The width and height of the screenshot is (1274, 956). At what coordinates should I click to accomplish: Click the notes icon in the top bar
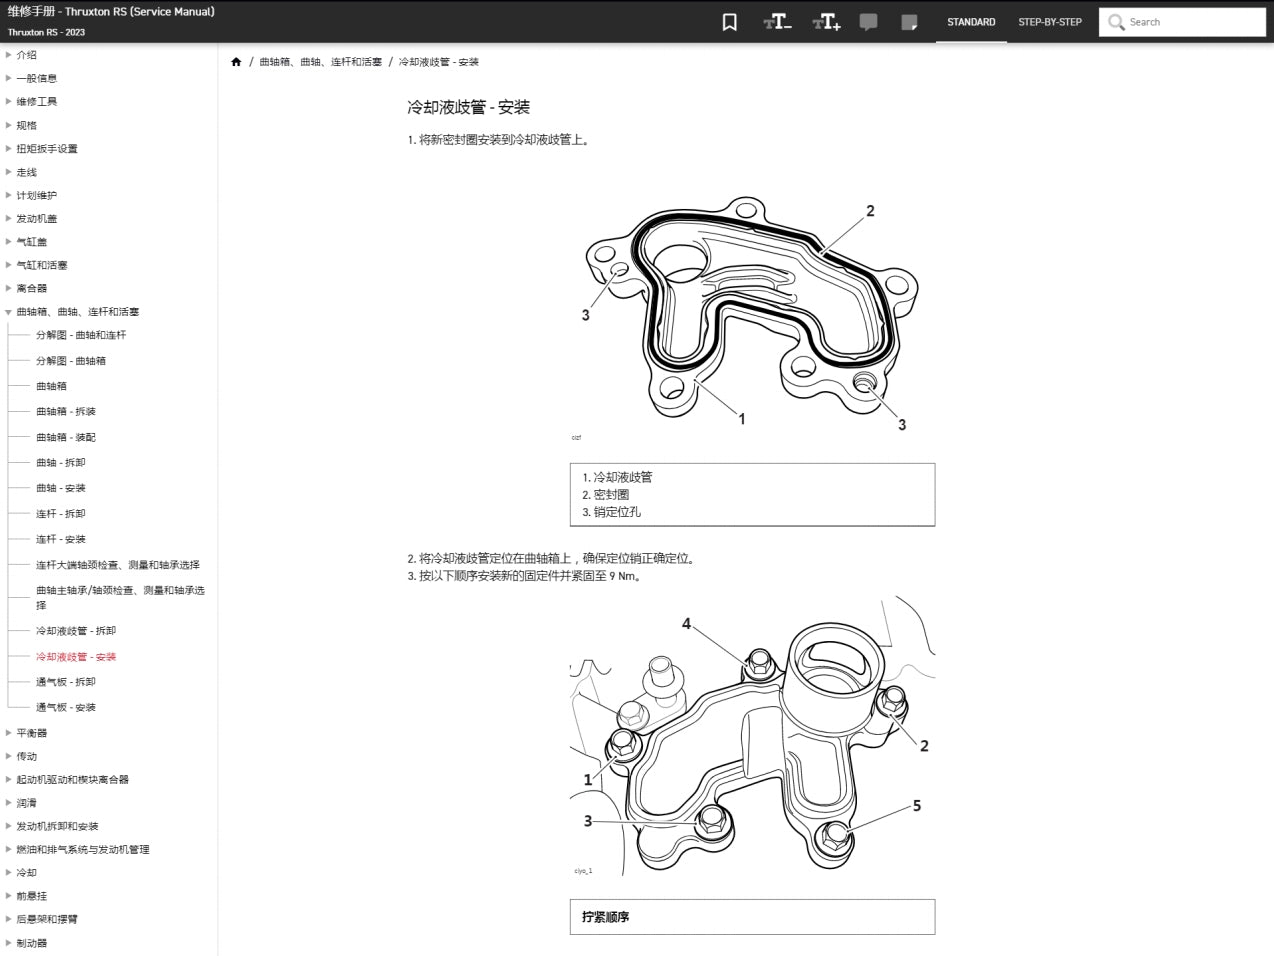[910, 21]
